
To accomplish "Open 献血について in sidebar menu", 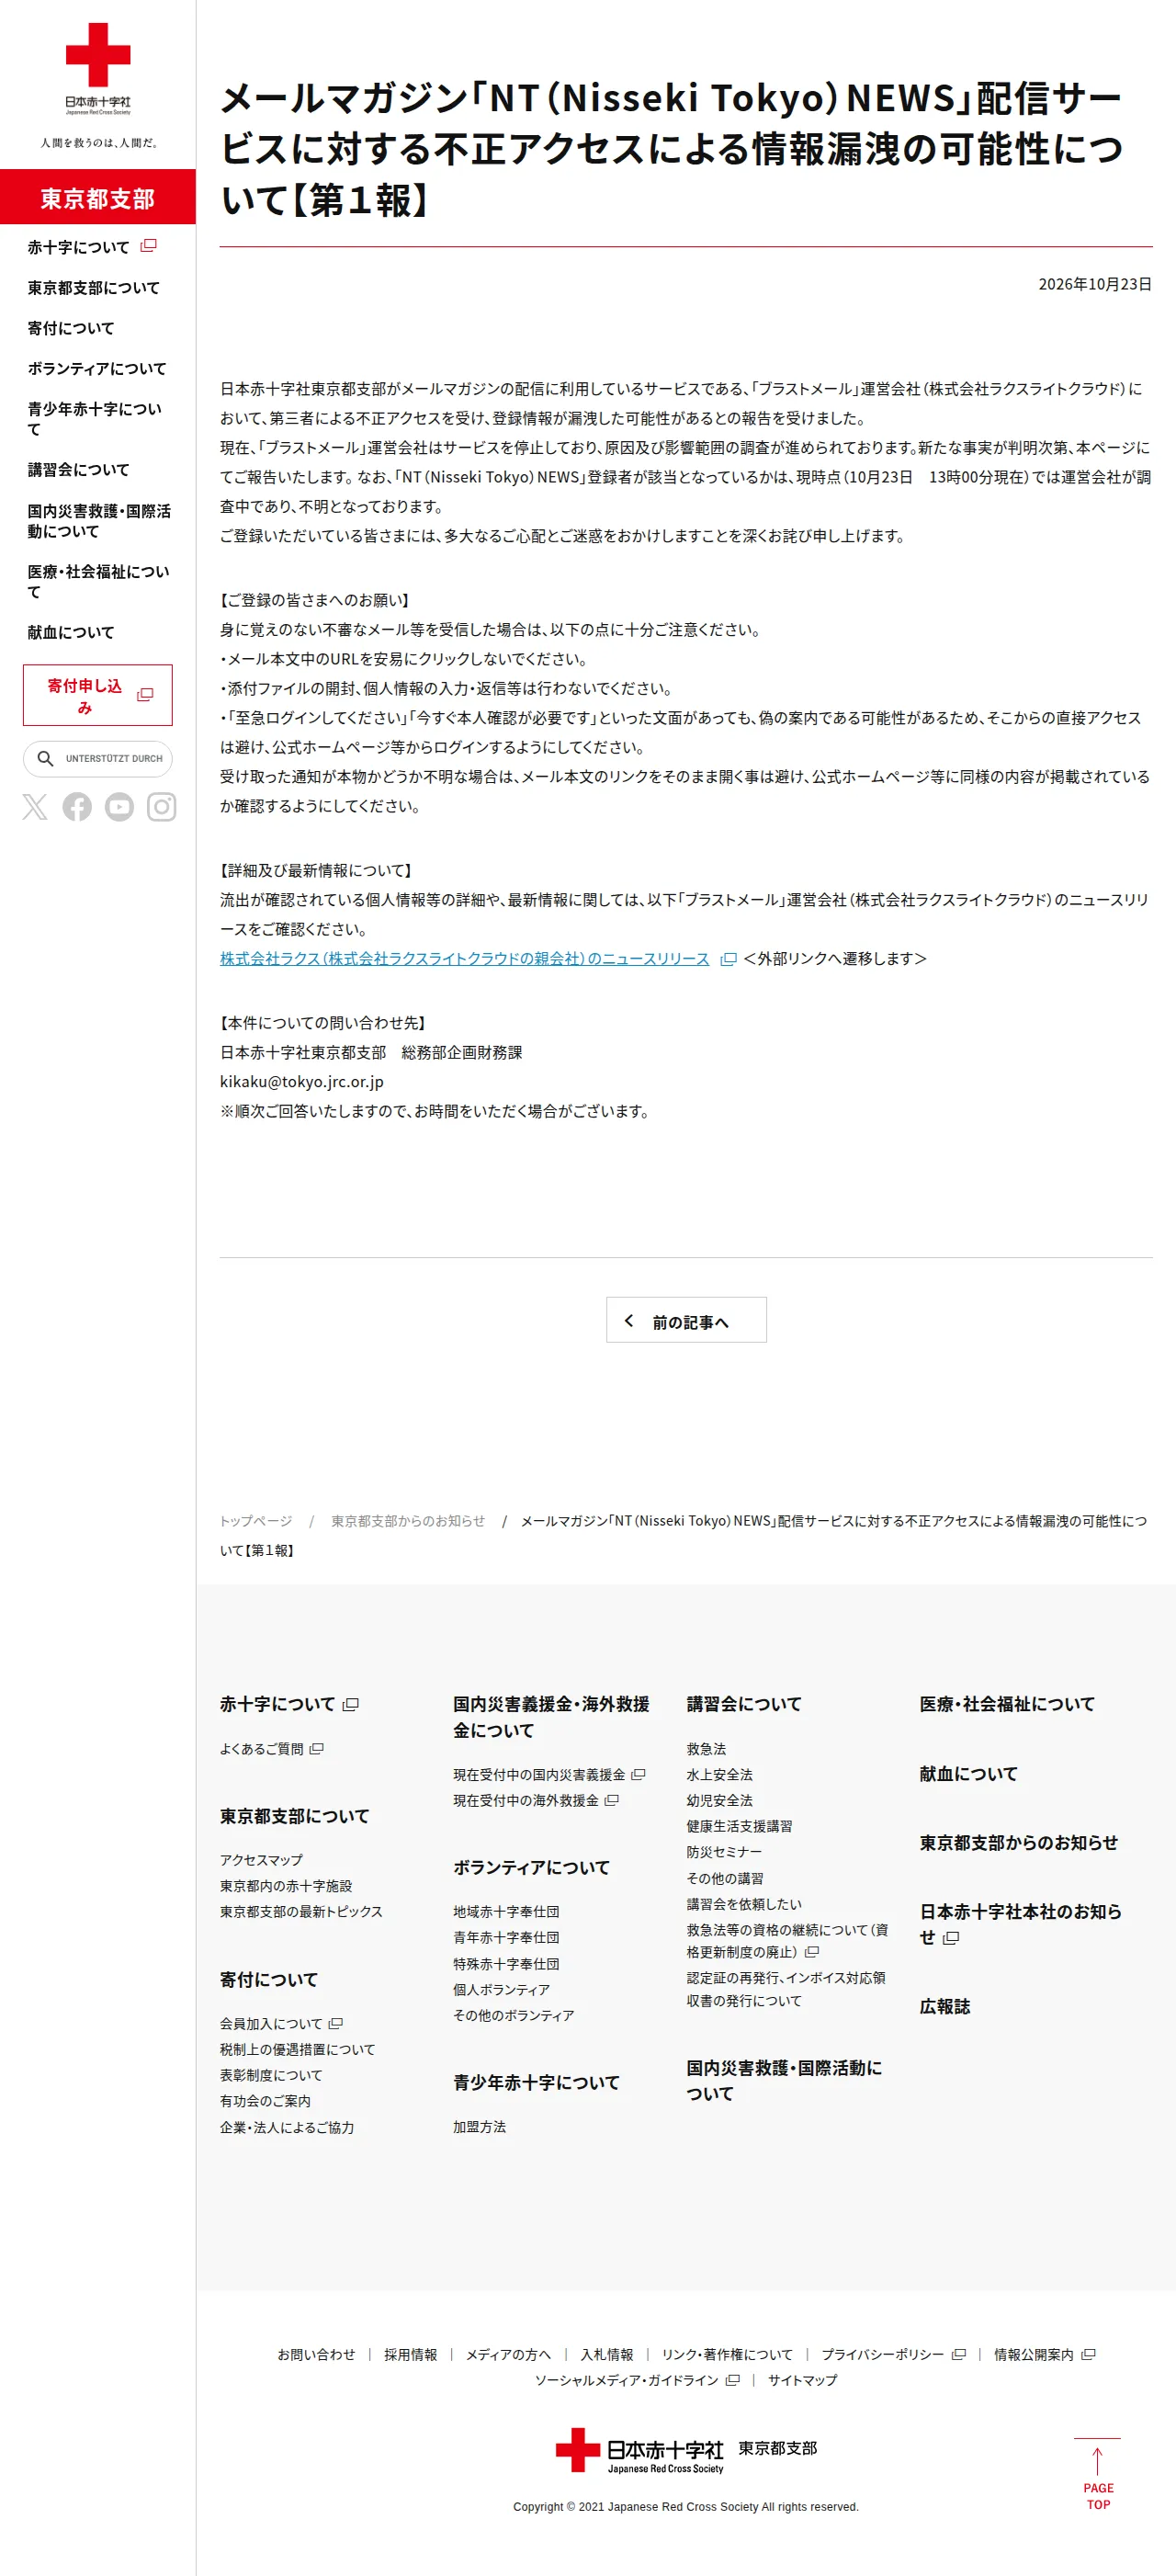I will (x=71, y=633).
